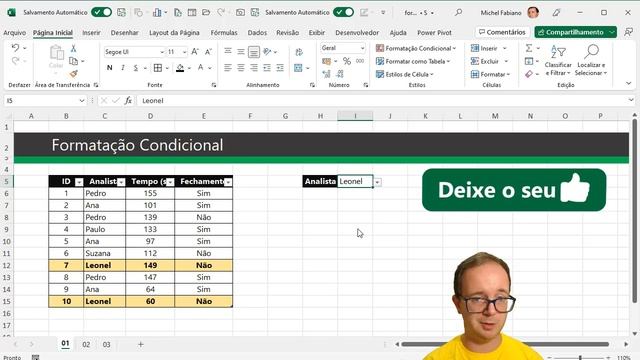Open the Tempo column filter dropdown

(170, 182)
